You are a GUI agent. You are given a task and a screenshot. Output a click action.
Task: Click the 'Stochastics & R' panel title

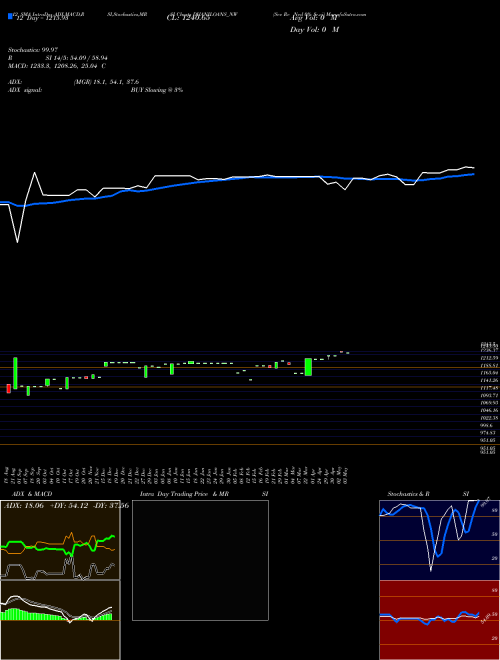tap(408, 494)
